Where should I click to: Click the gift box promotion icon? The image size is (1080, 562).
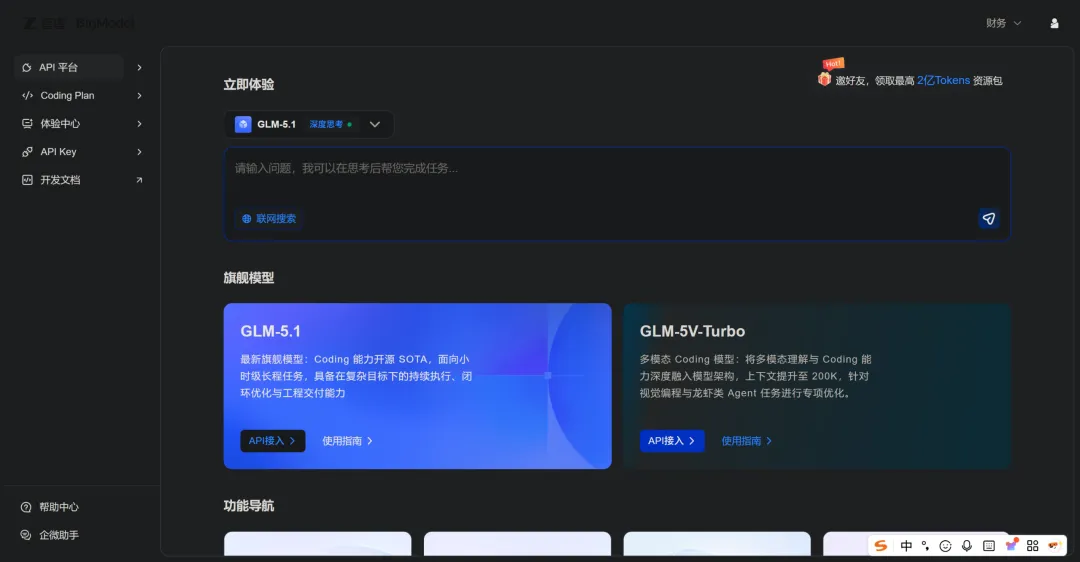(x=824, y=79)
